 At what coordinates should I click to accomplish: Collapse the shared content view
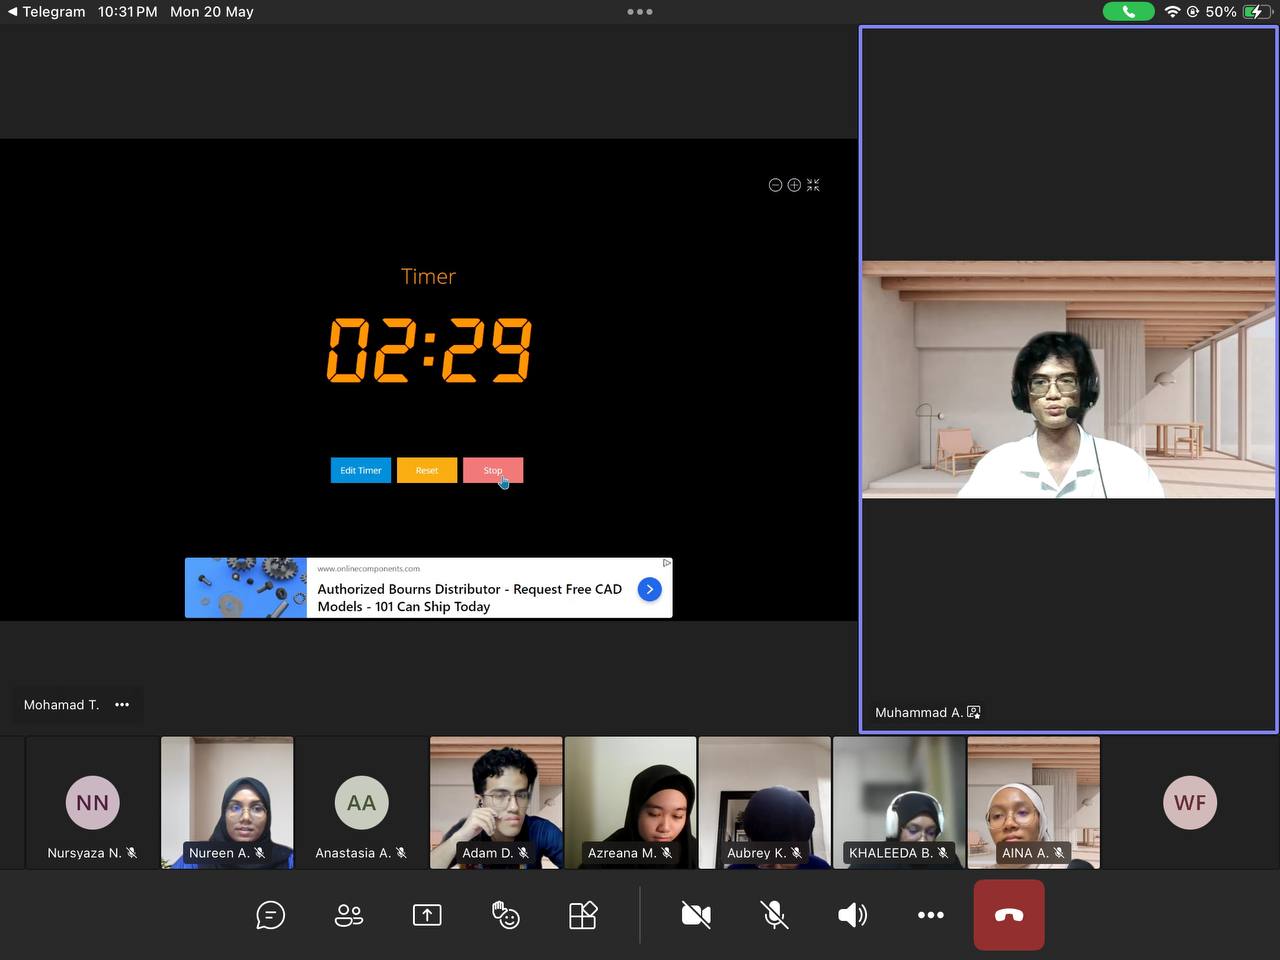[813, 185]
